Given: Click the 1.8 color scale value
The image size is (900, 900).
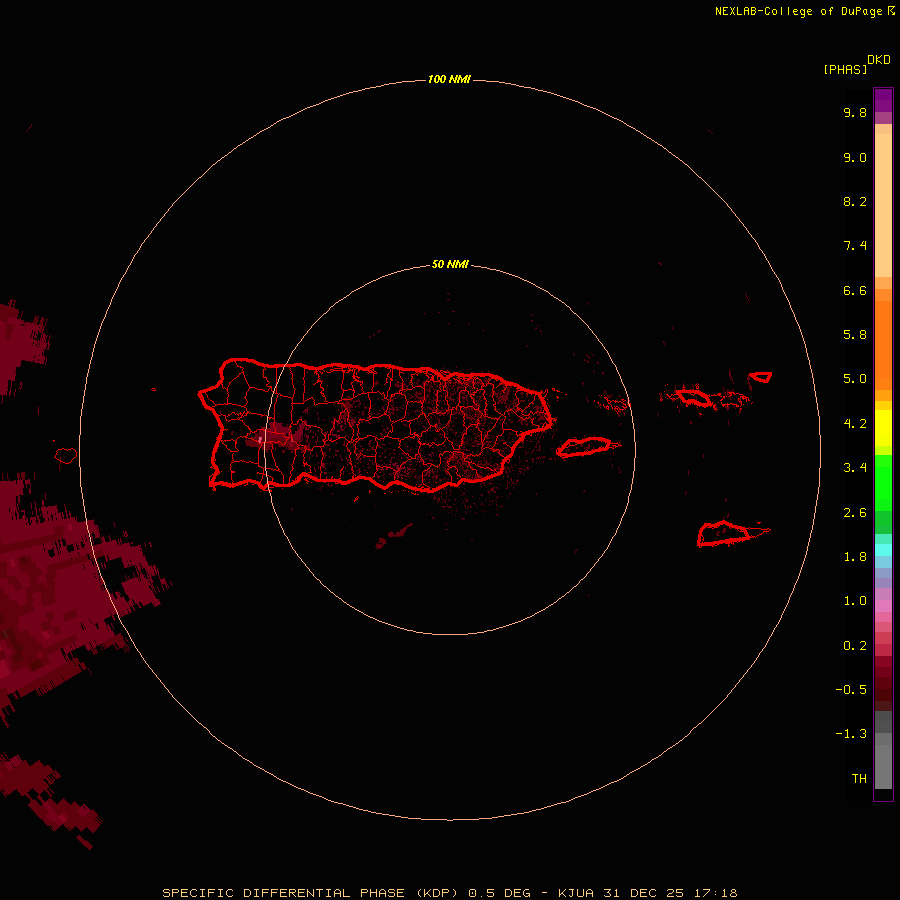Looking at the screenshot, I should (x=855, y=557).
